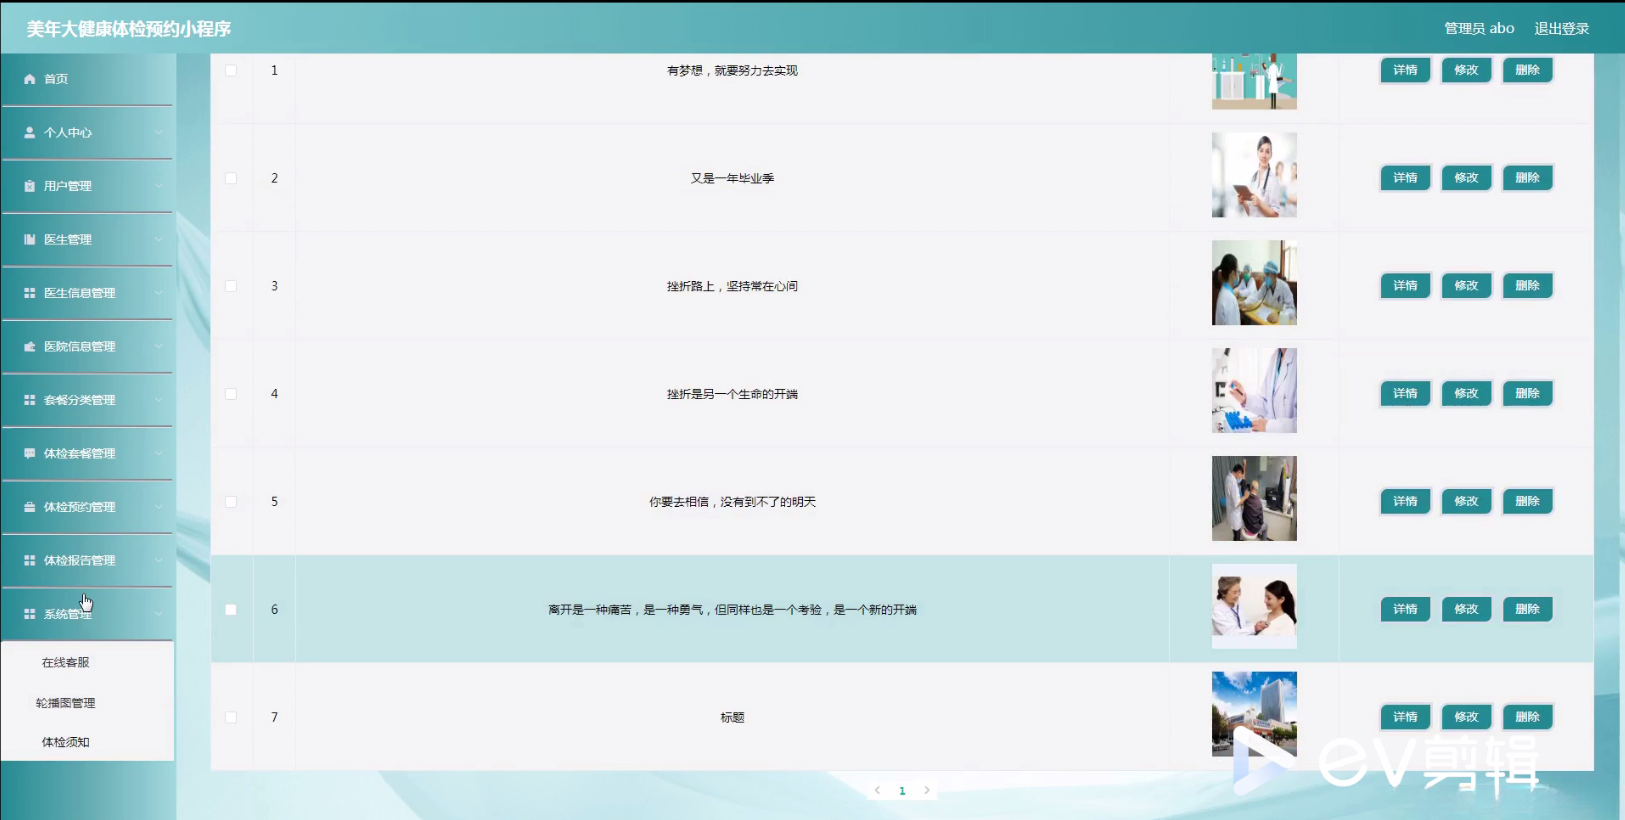The width and height of the screenshot is (1625, 820).
Task: Open 详情 for row 3
Action: [1405, 286]
